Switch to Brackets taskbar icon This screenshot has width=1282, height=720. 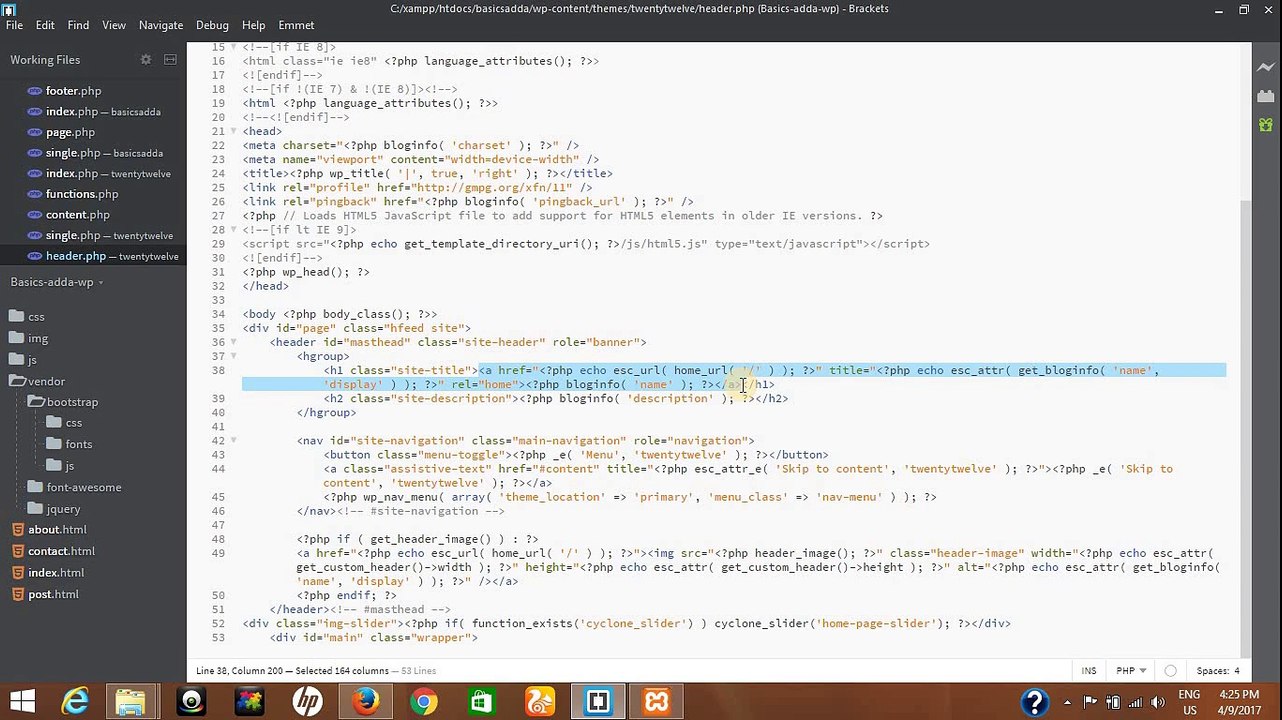(598, 701)
